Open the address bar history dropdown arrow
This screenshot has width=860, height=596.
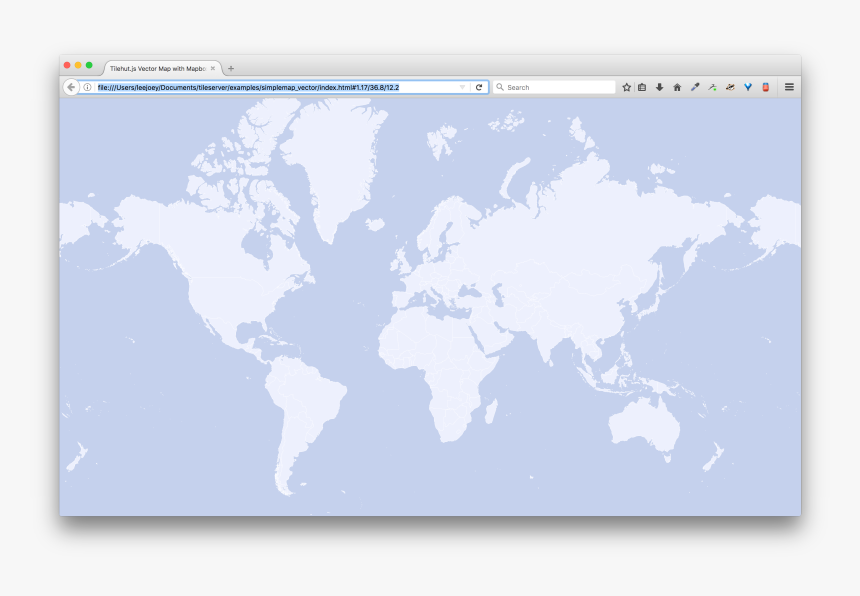point(462,87)
